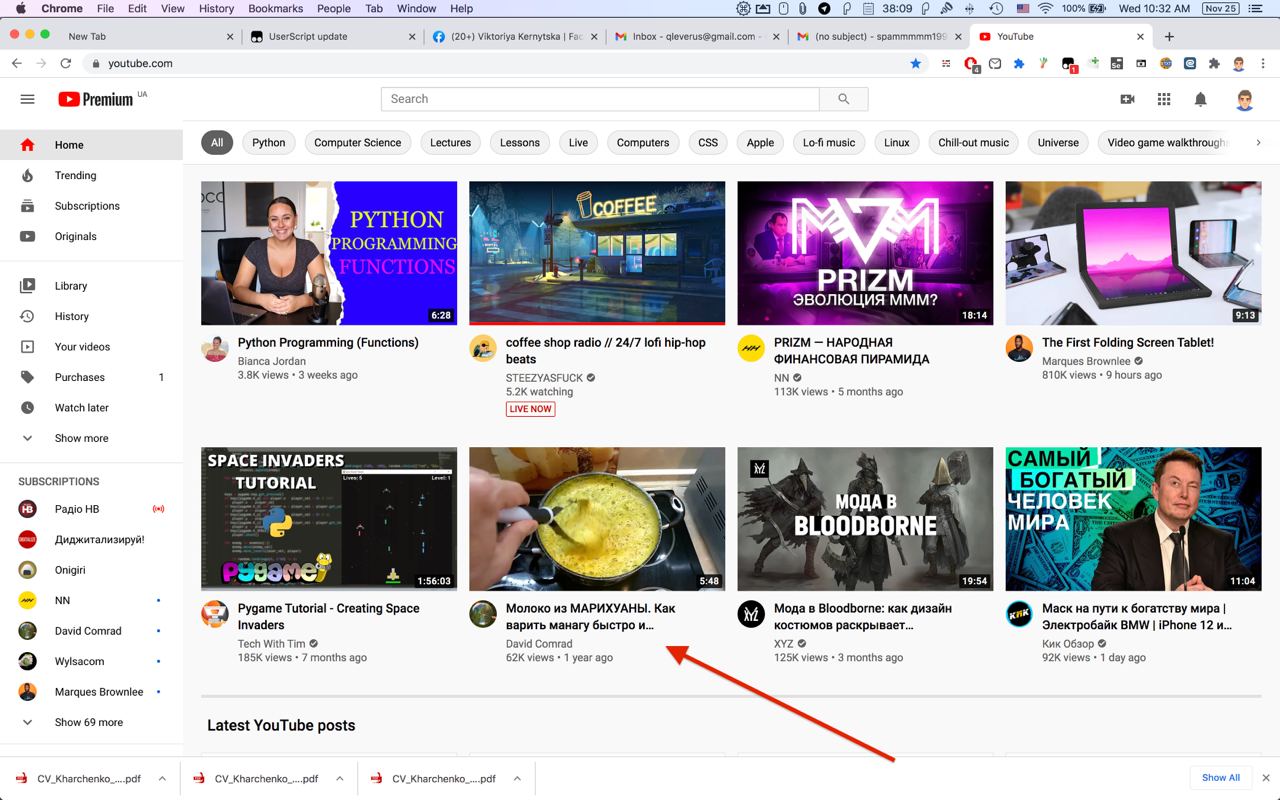Open Wylsacom subscription in sidebar
Screen dimensions: 1280x800
91,661
